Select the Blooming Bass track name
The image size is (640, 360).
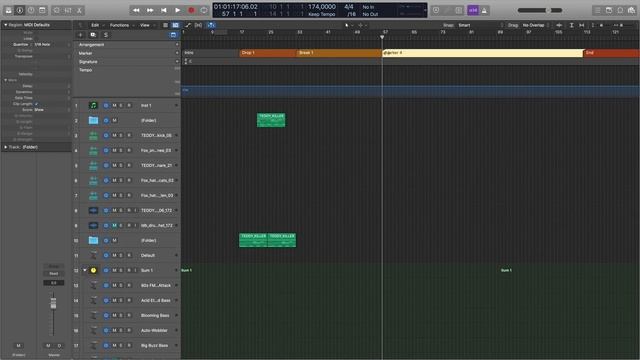[x=155, y=316]
